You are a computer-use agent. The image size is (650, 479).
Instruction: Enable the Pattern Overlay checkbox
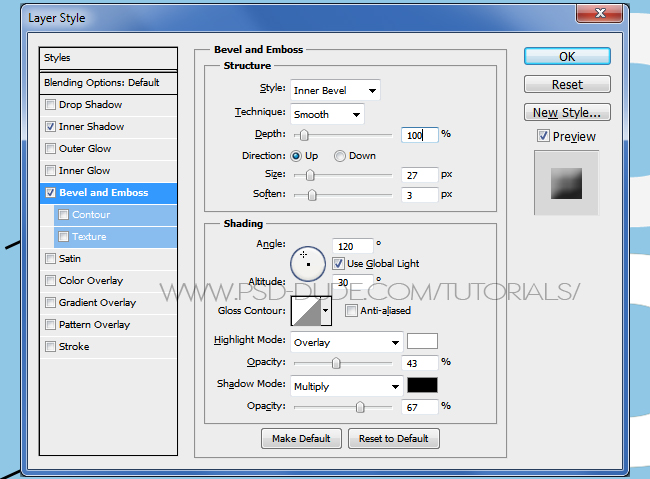pyautogui.click(x=50, y=324)
